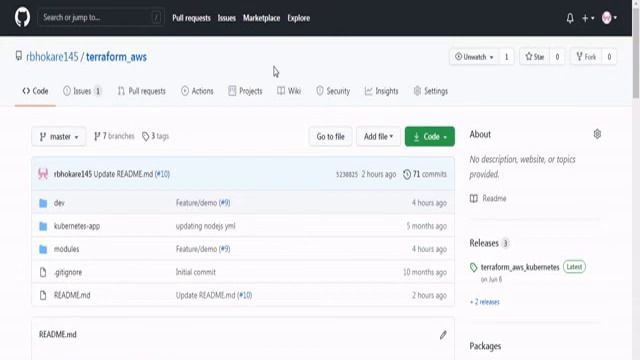Click the modules folder icon
Image resolution: width=640 pixels, height=360 pixels.
tap(43, 249)
